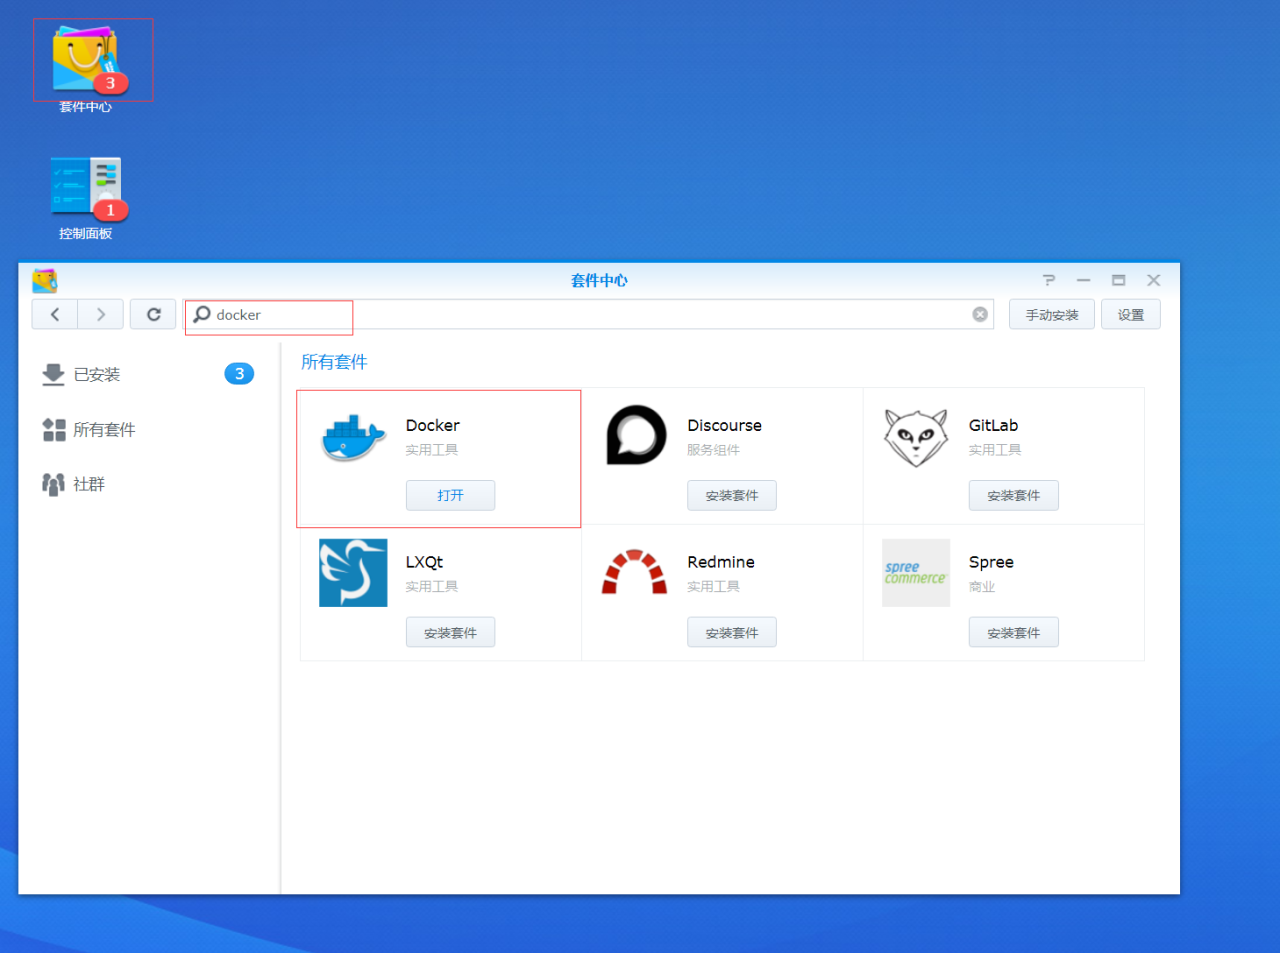Click the Redmine logo icon
This screenshot has width=1280, height=953.
[634, 572]
